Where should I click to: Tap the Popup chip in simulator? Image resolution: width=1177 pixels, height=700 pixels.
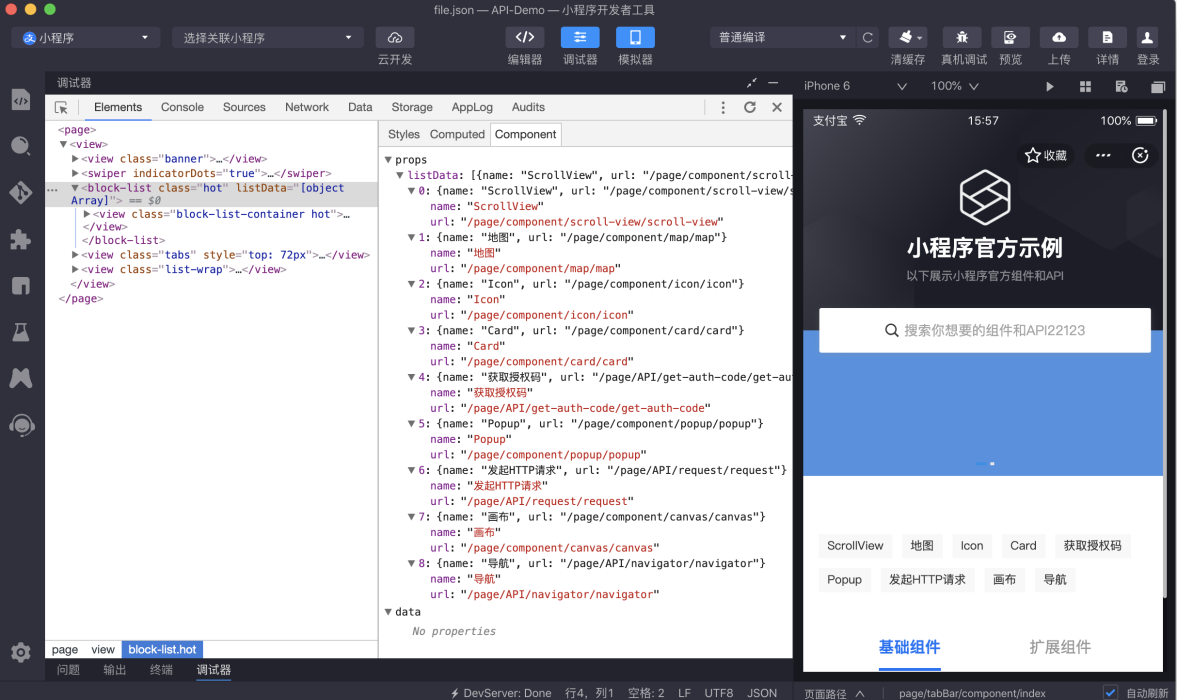pos(844,579)
